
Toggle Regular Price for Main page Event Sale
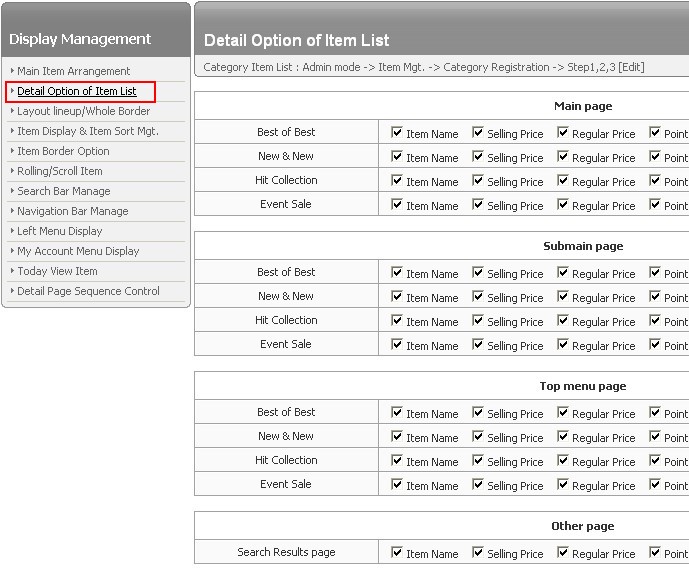563,204
